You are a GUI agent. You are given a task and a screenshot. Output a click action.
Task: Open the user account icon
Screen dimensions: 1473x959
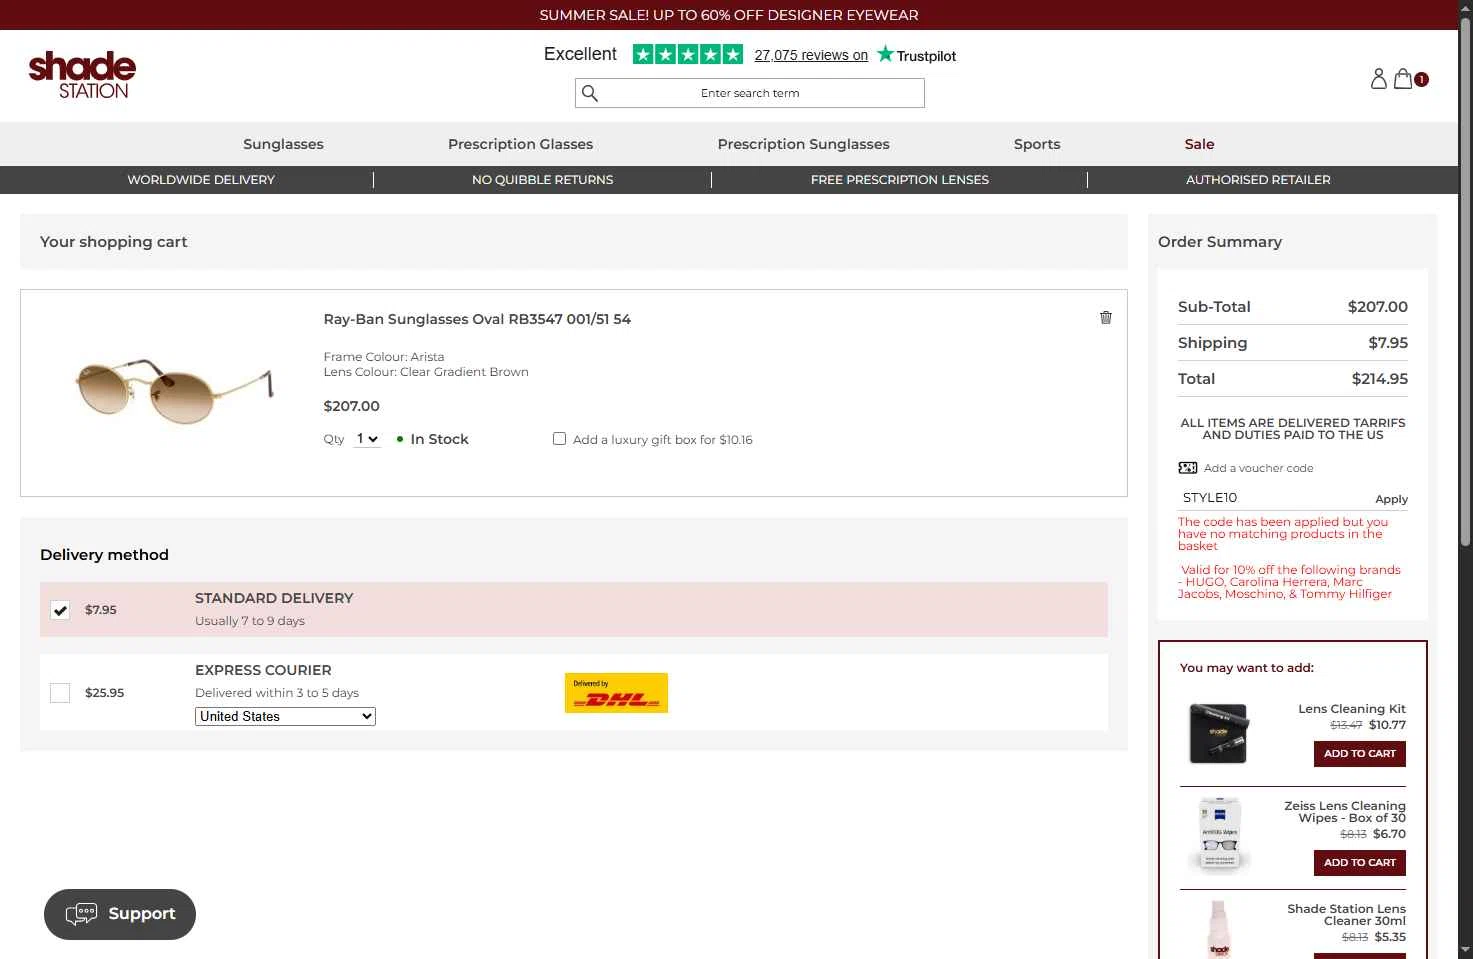point(1378,79)
